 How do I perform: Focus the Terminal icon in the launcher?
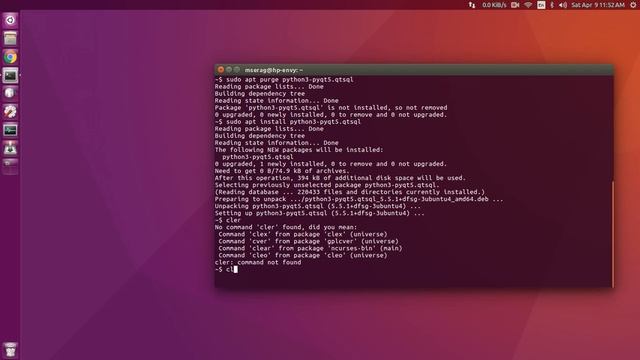tap(10, 76)
